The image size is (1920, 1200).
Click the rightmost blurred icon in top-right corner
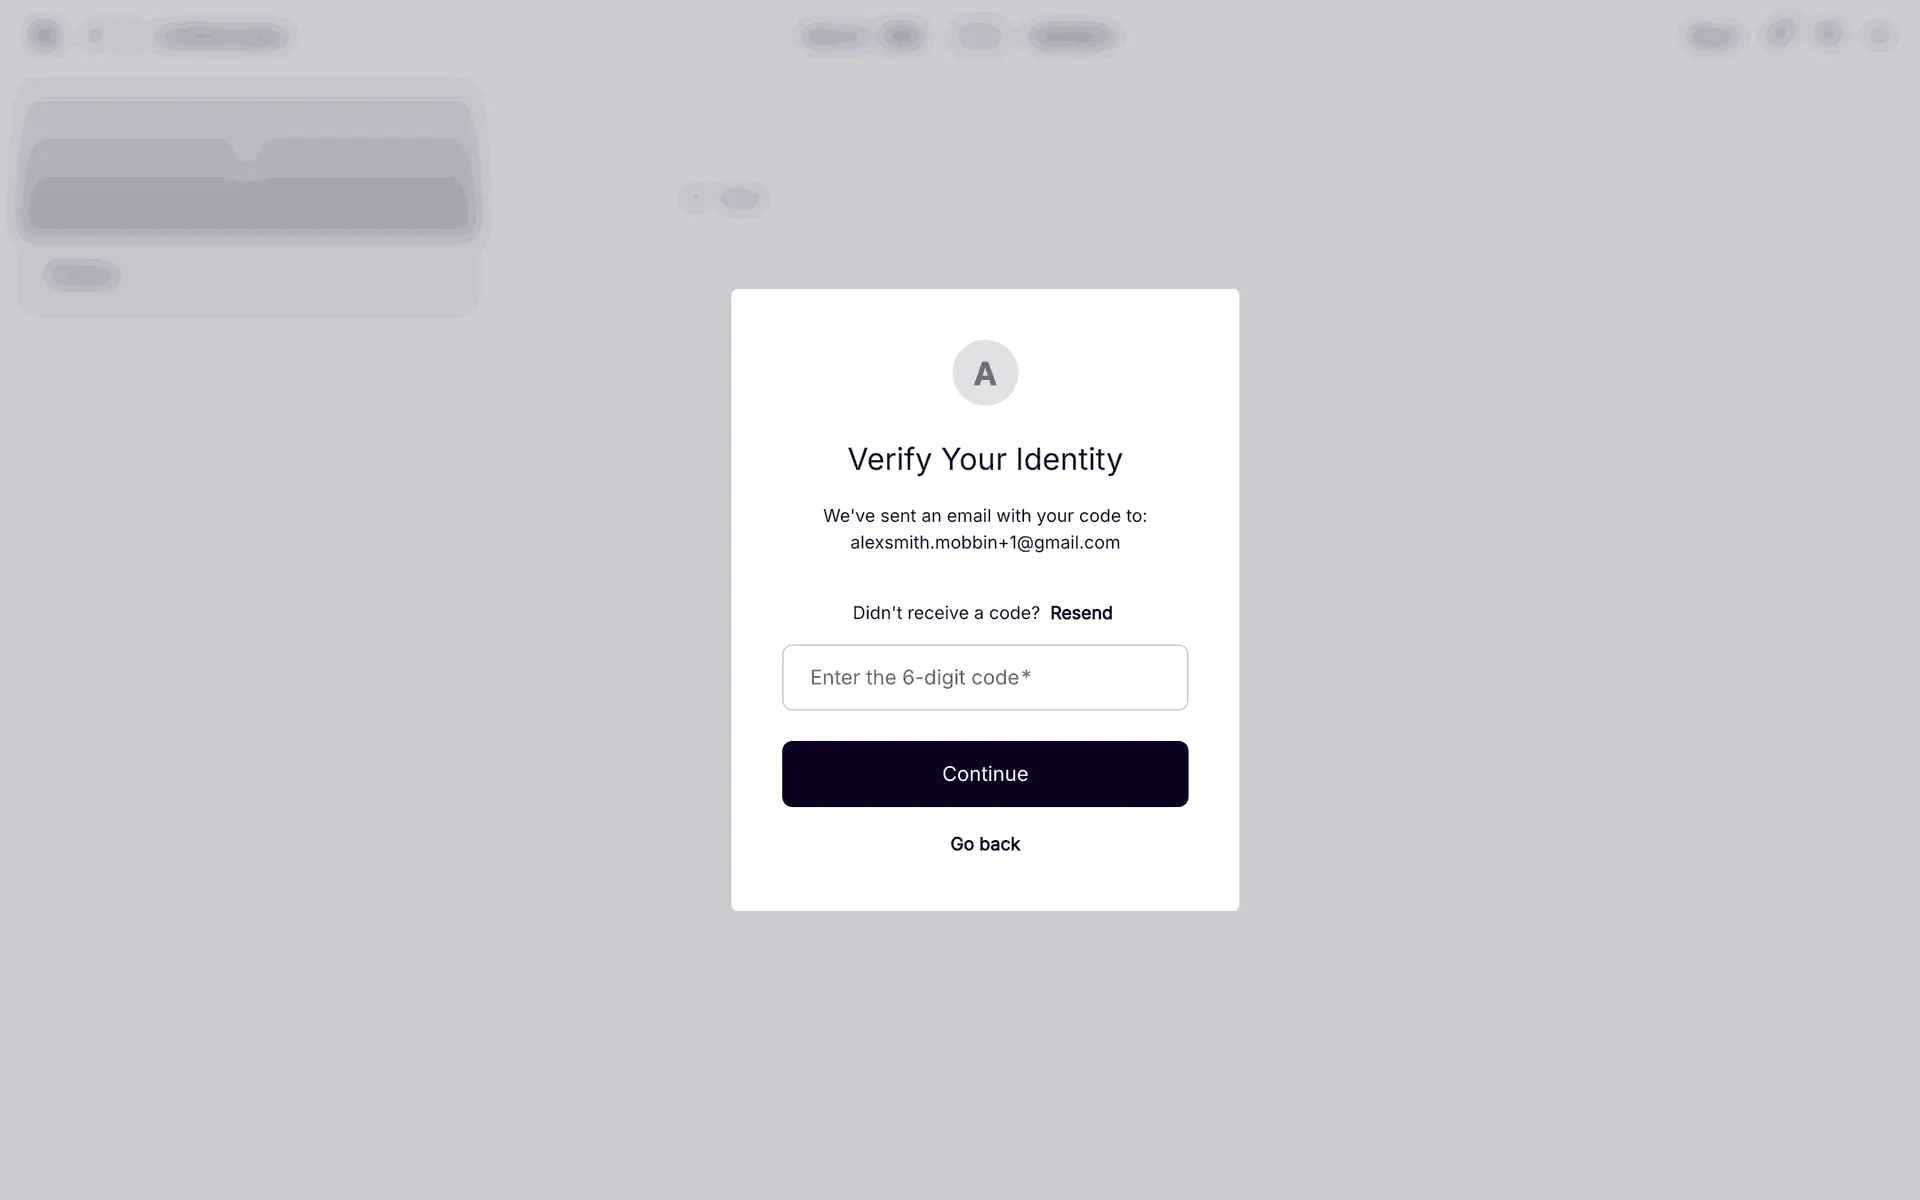pos(1879,36)
